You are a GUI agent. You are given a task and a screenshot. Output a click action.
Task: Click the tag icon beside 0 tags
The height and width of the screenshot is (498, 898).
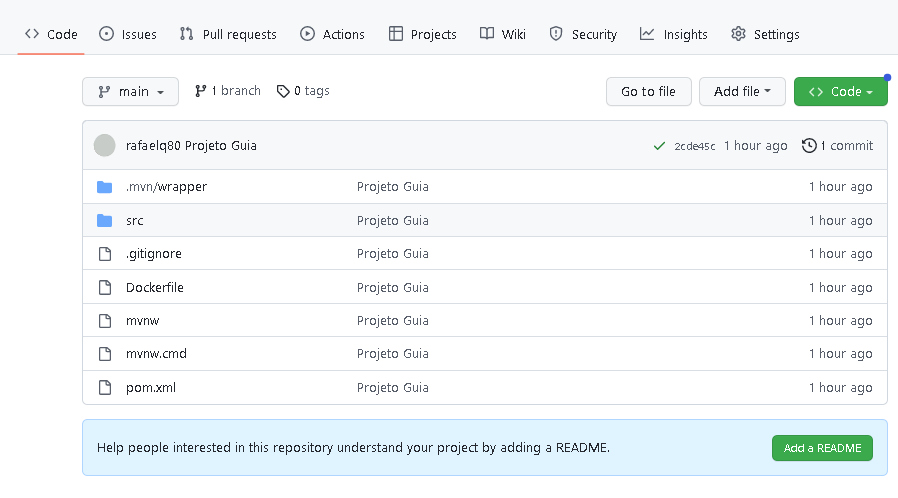(283, 91)
